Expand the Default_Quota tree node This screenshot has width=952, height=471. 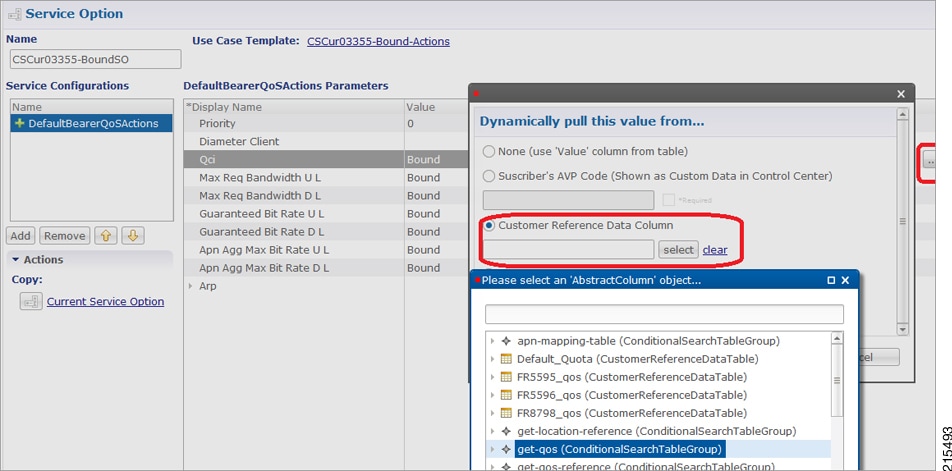pyautogui.click(x=492, y=359)
